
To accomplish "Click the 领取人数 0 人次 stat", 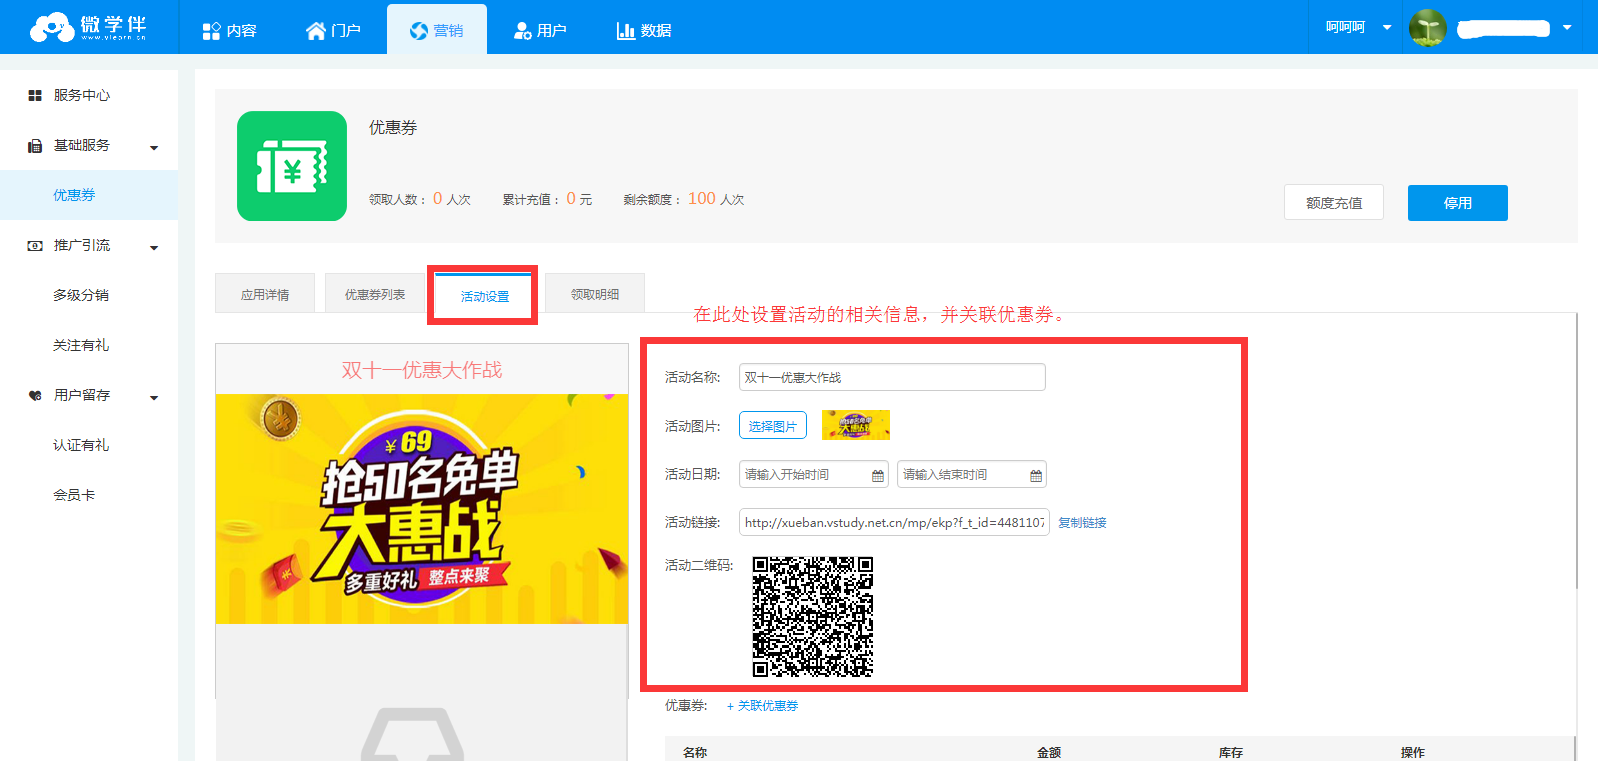I will pos(420,199).
